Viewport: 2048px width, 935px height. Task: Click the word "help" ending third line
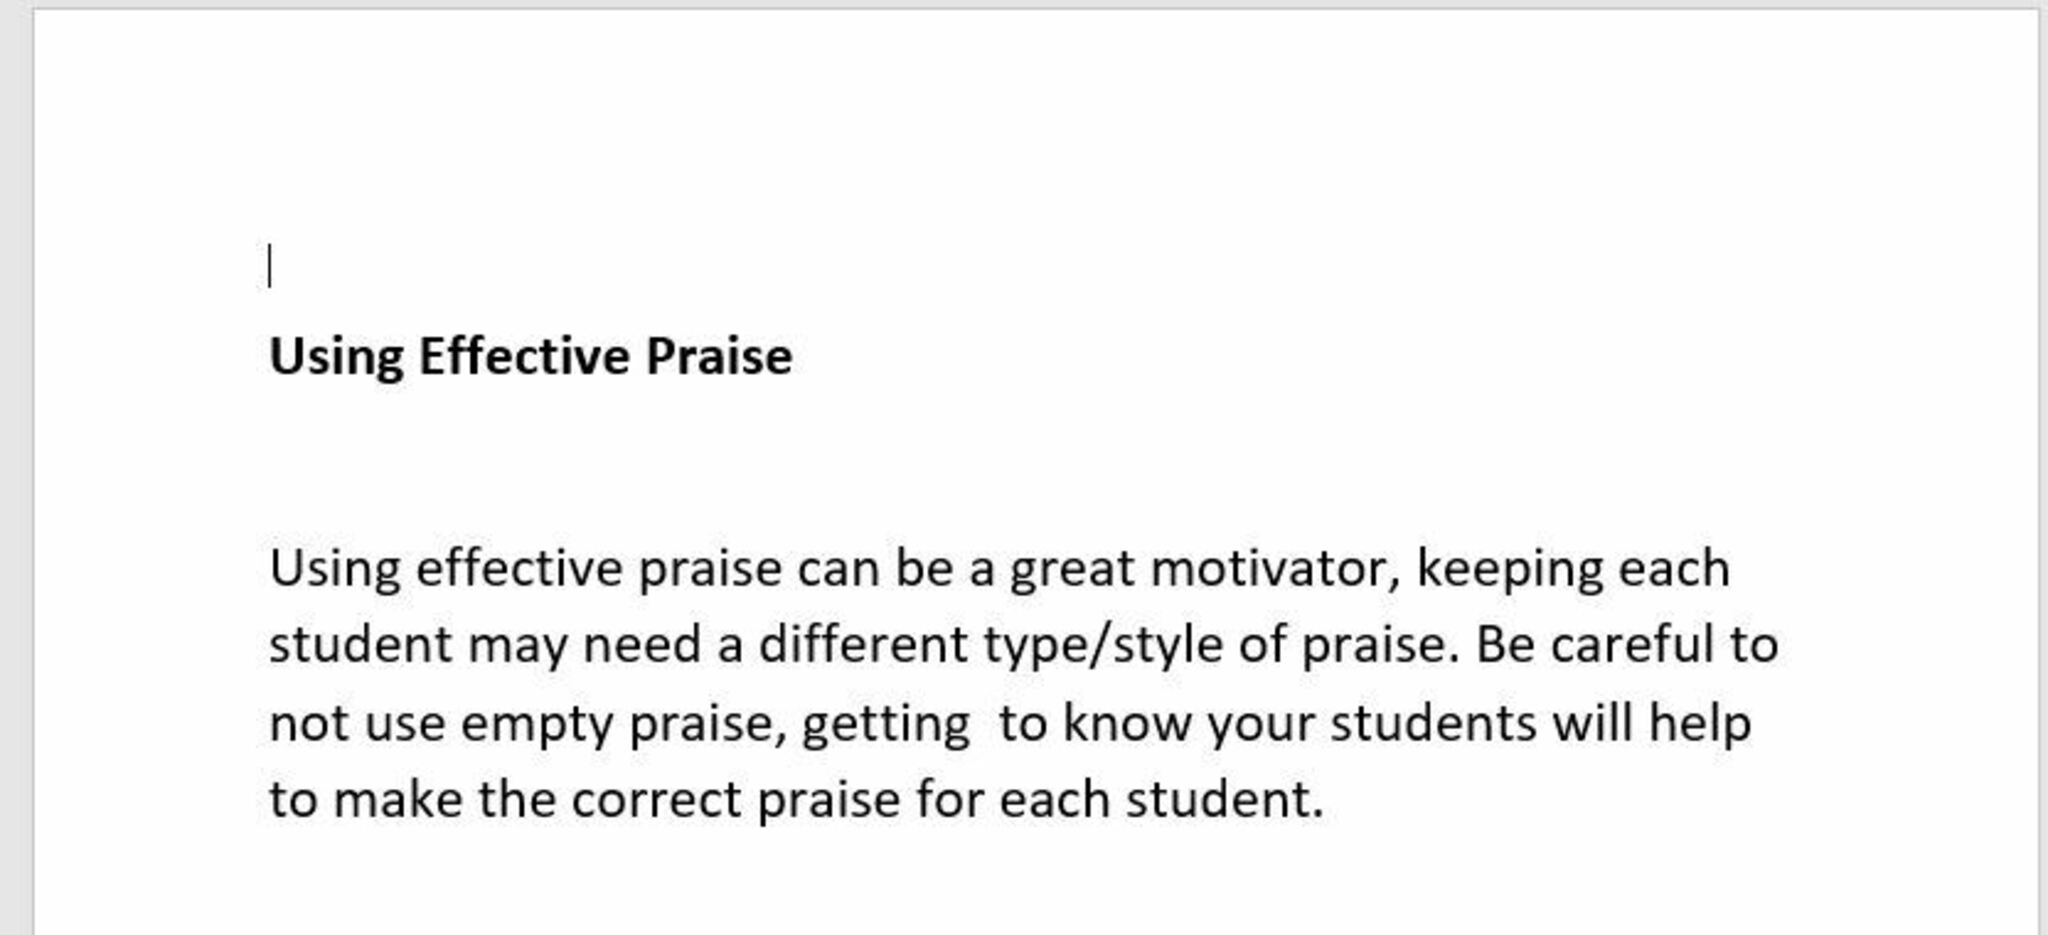[1699, 723]
